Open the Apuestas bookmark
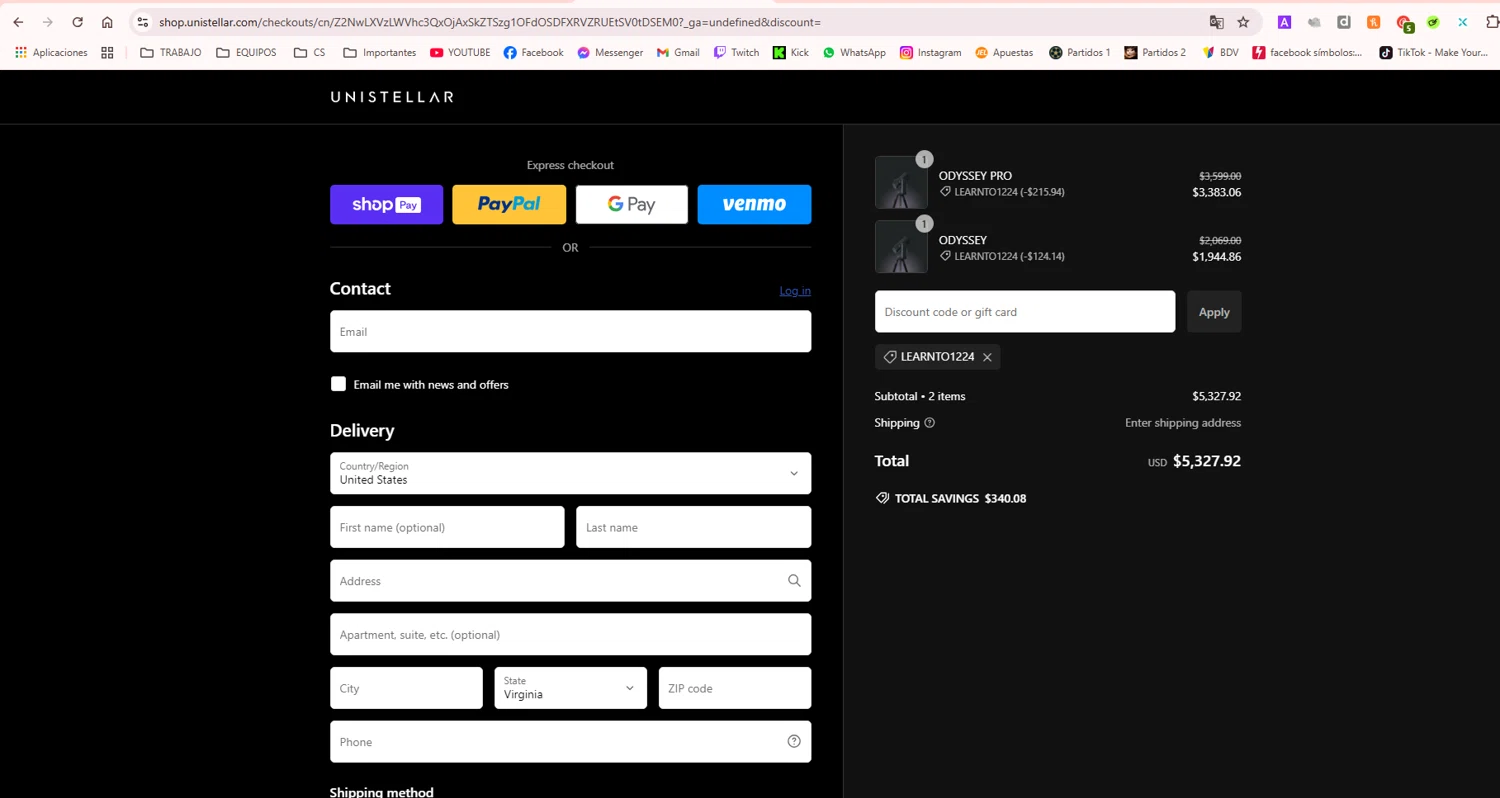1500x798 pixels. [1004, 52]
